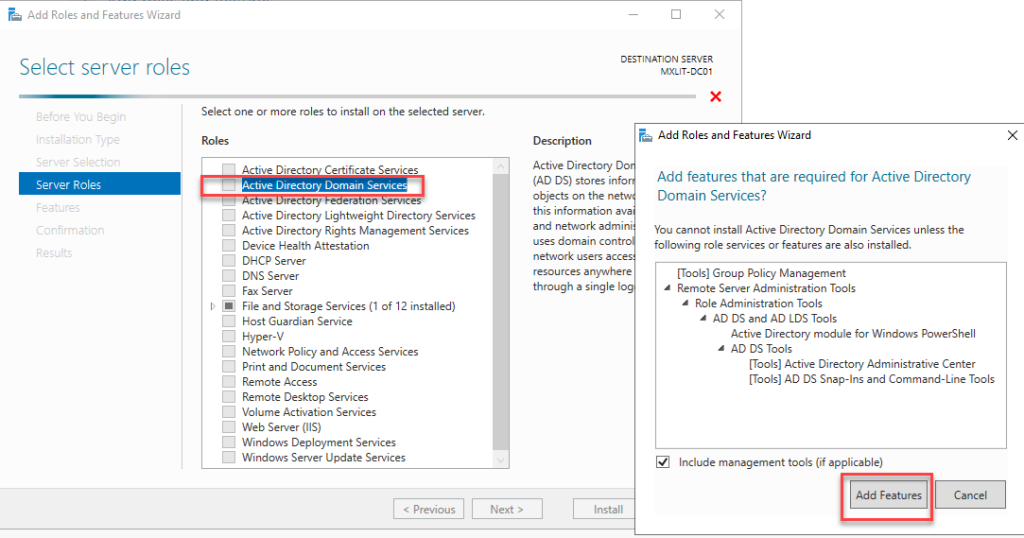Maximize the main wizard window
This screenshot has width=1024, height=538.
pos(676,15)
